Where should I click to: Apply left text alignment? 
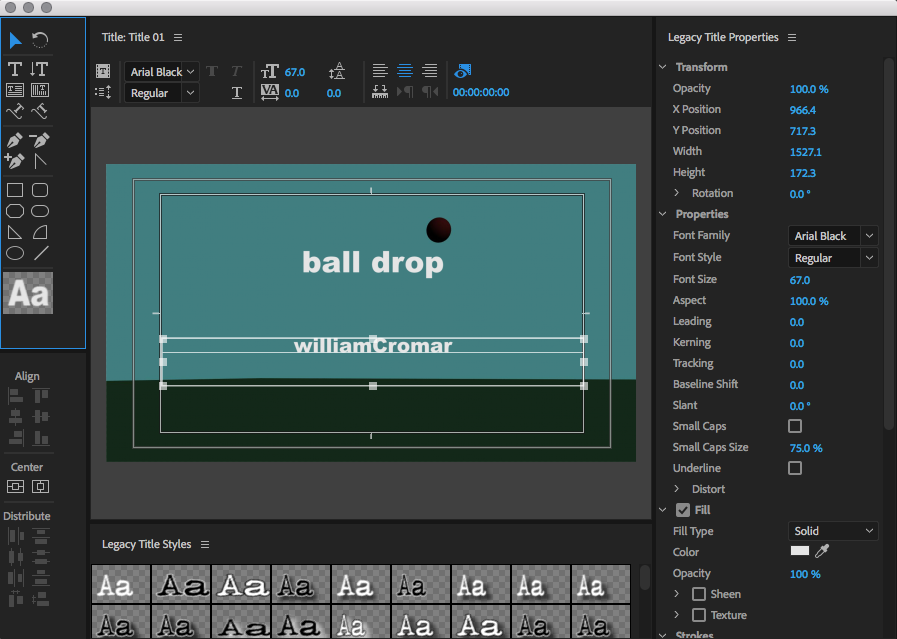pos(380,71)
